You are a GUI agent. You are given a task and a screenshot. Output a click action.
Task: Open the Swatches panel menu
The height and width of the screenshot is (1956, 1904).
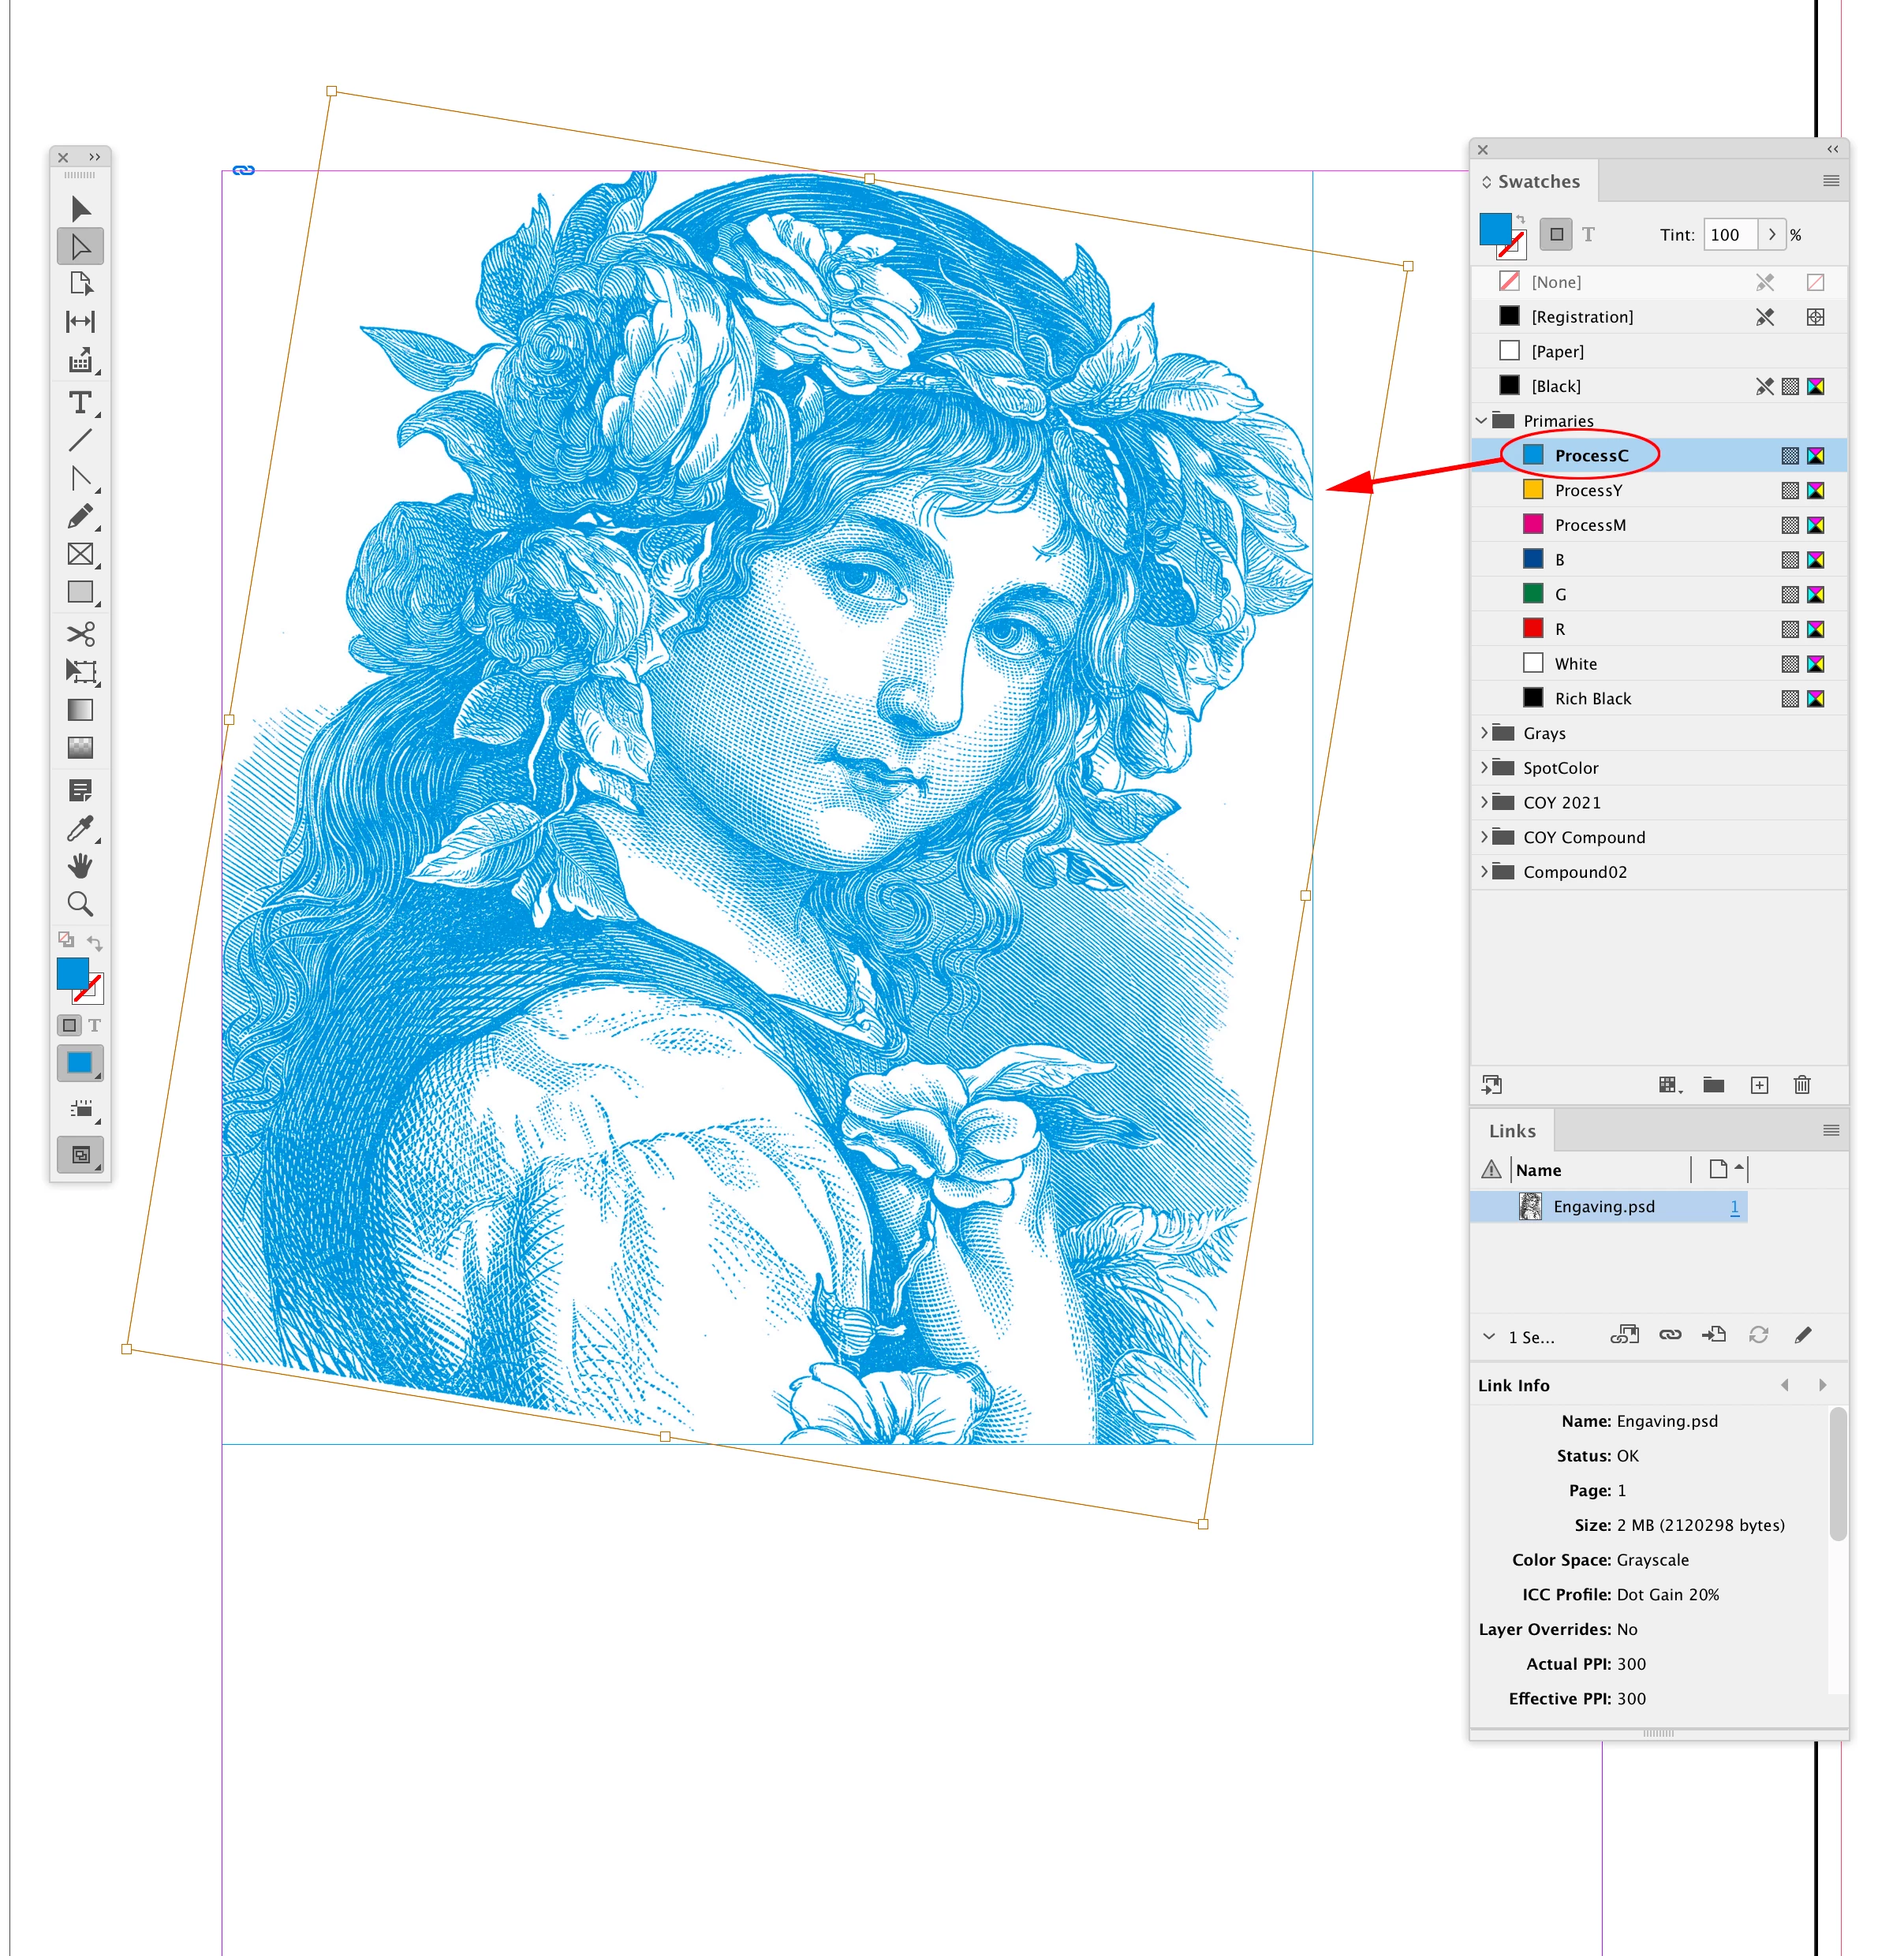coord(1831,181)
